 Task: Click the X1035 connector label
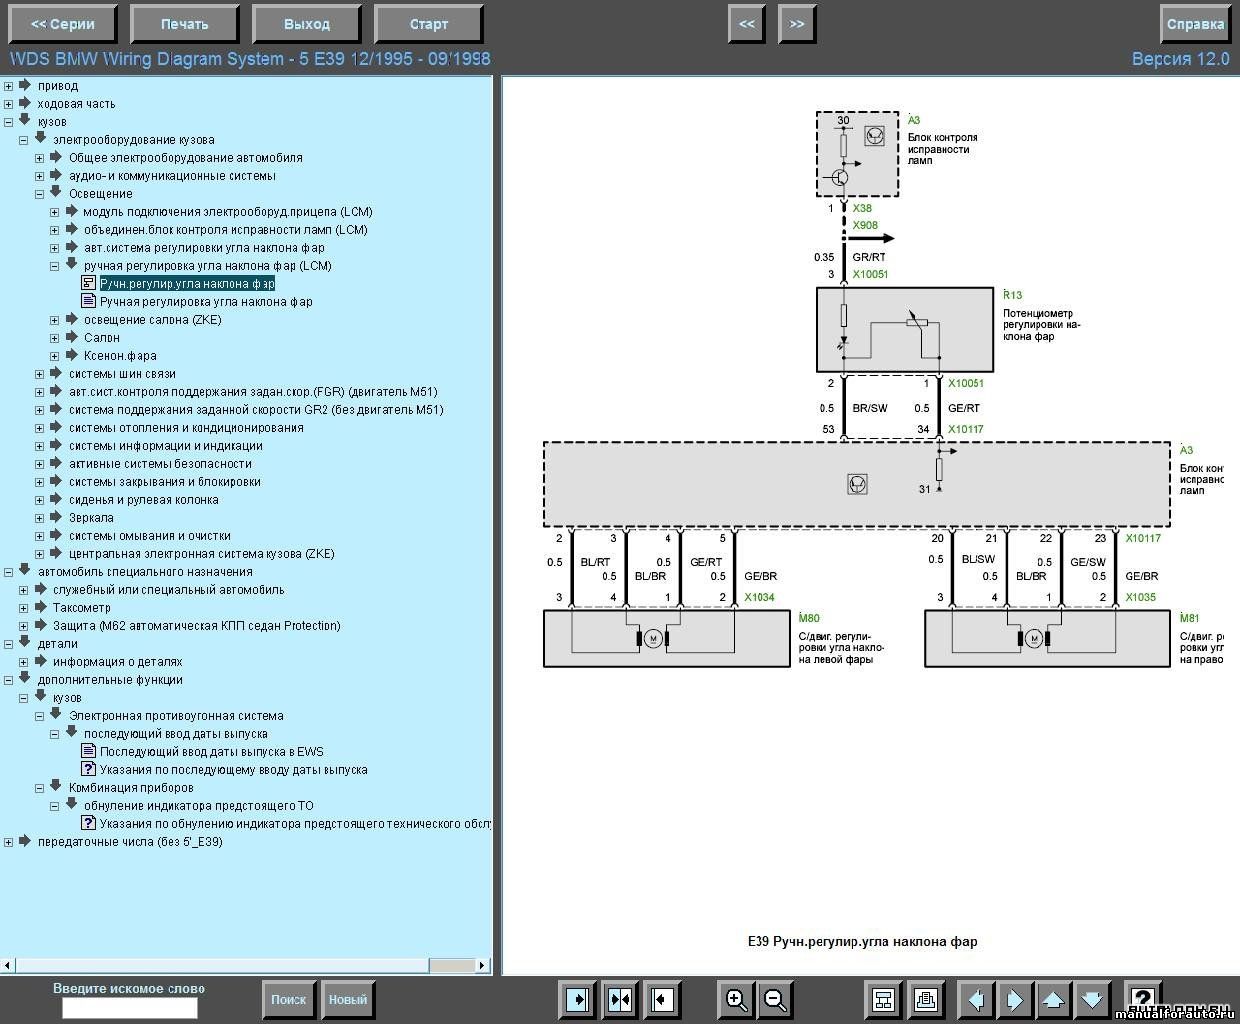[x=1140, y=598]
